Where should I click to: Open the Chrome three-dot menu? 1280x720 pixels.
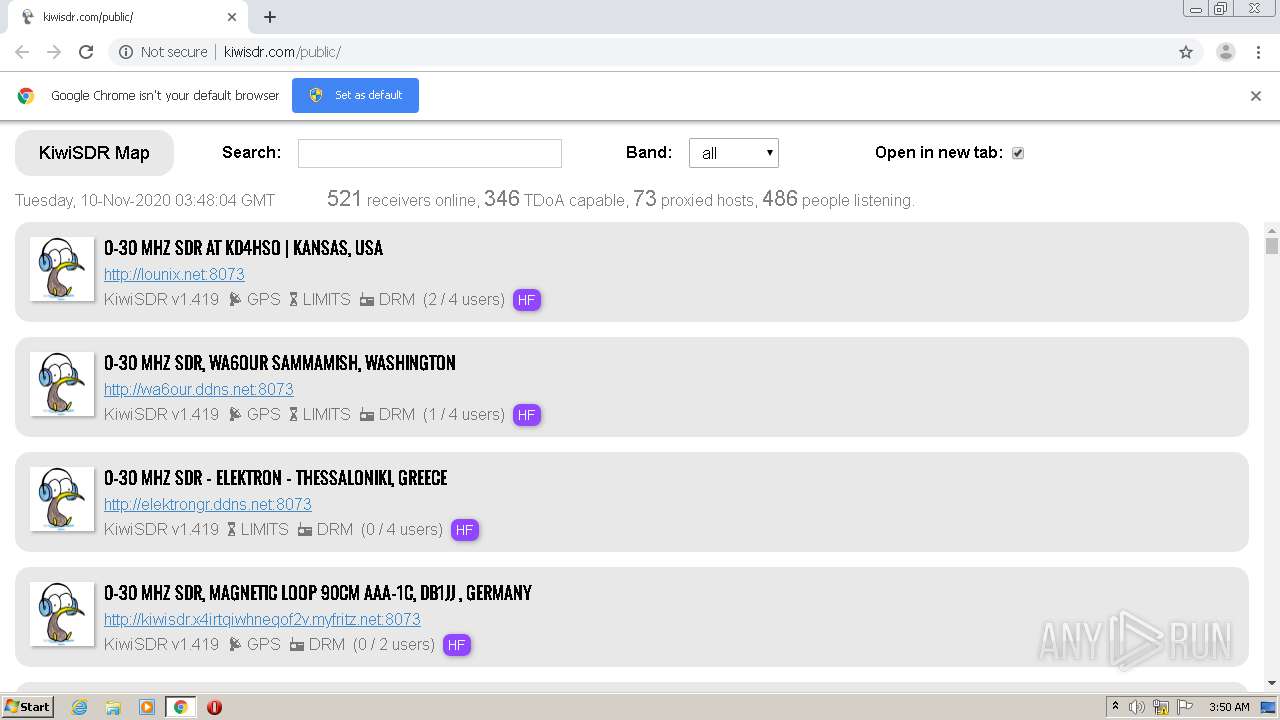[1259, 52]
